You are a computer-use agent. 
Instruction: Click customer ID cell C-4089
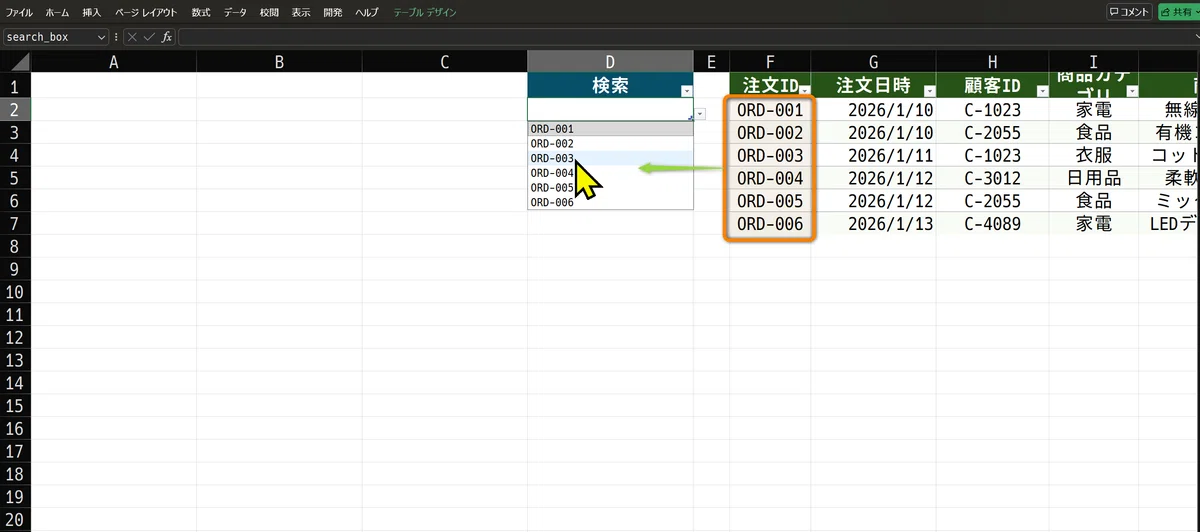993,223
